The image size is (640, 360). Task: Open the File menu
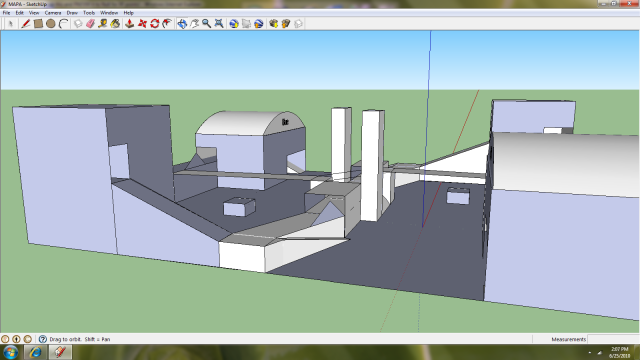pyautogui.click(x=7, y=13)
